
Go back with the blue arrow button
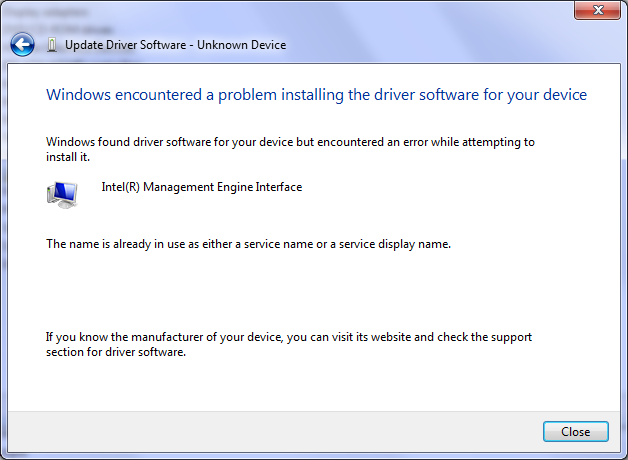[x=22, y=44]
